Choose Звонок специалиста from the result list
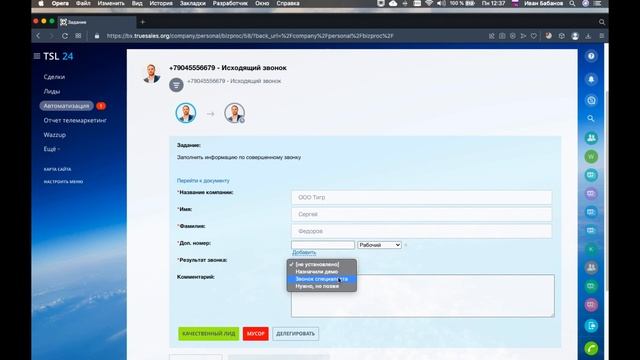 click(x=322, y=279)
